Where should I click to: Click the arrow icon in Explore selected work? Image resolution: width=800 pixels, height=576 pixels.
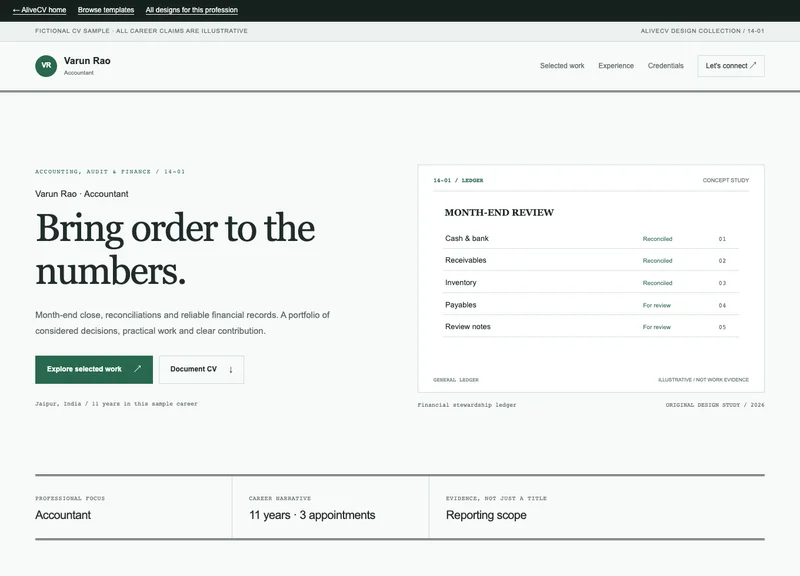pyautogui.click(x=137, y=369)
